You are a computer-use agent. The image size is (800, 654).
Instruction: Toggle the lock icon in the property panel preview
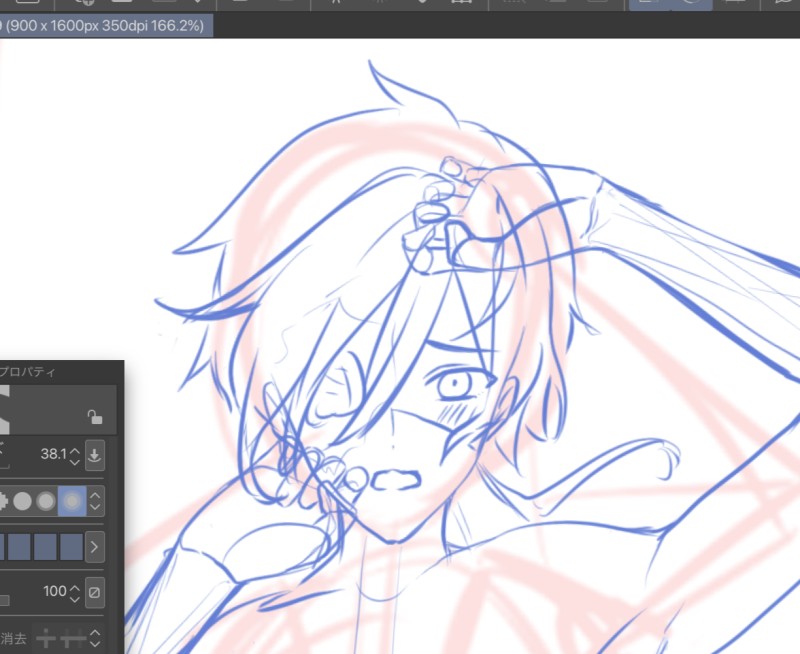click(95, 417)
